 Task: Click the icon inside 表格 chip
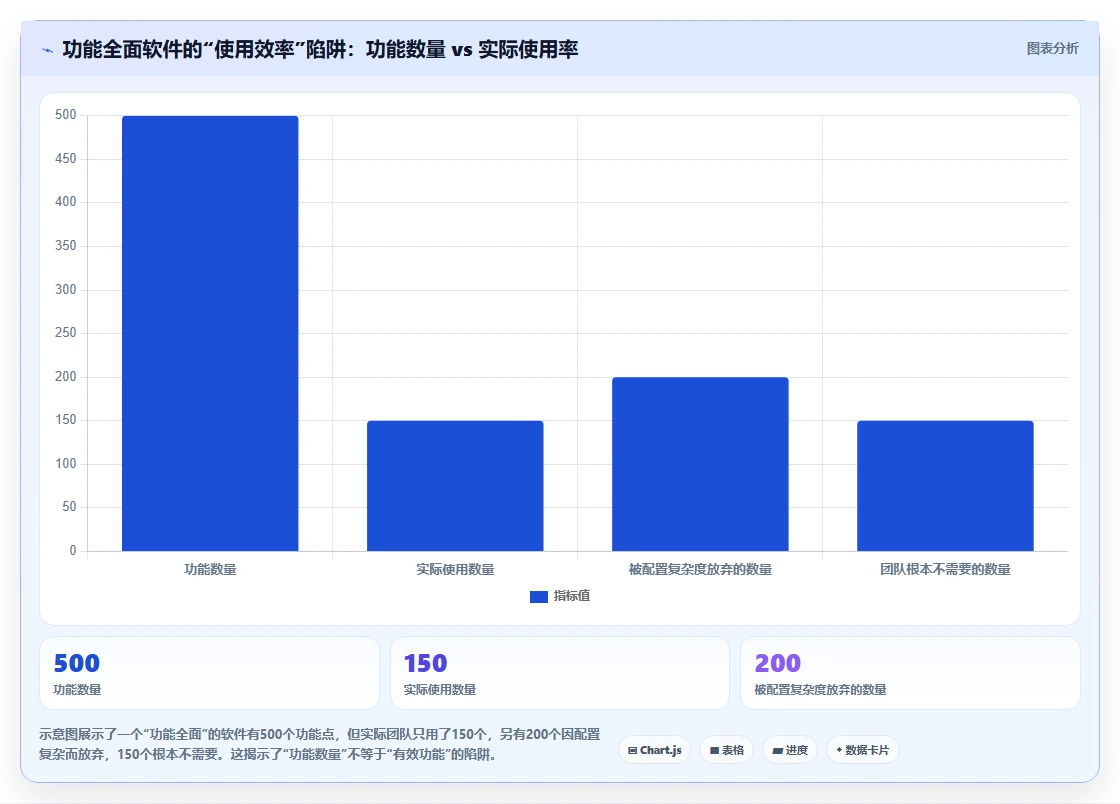click(x=714, y=750)
